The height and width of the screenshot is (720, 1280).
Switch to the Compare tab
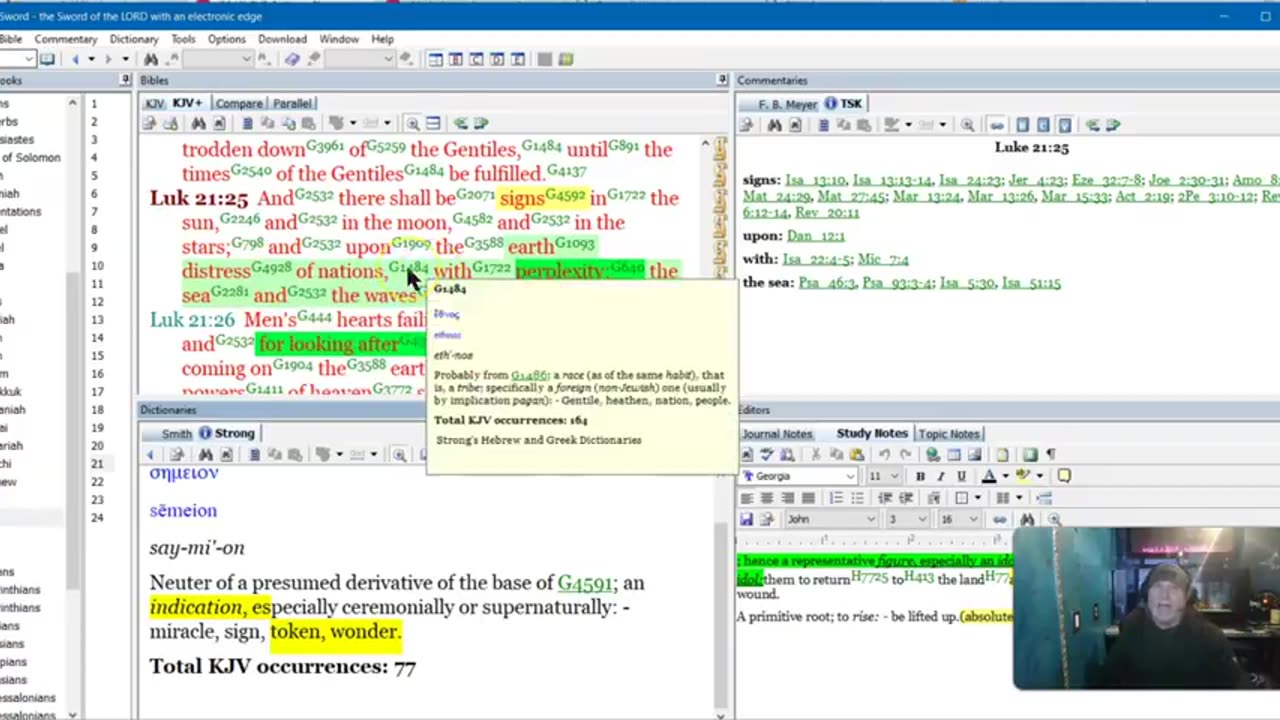point(239,103)
